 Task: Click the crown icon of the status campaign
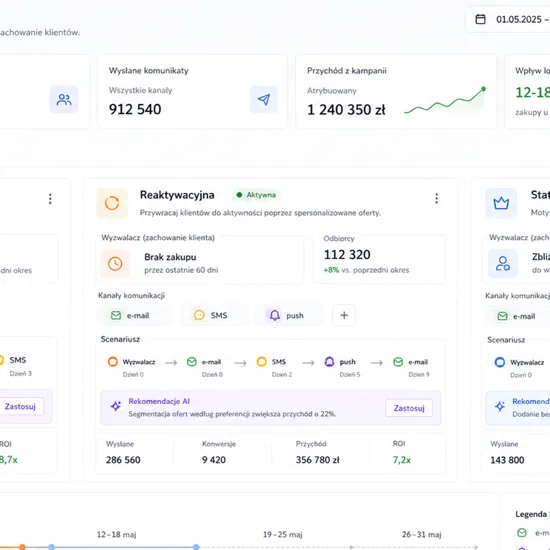tap(501, 203)
